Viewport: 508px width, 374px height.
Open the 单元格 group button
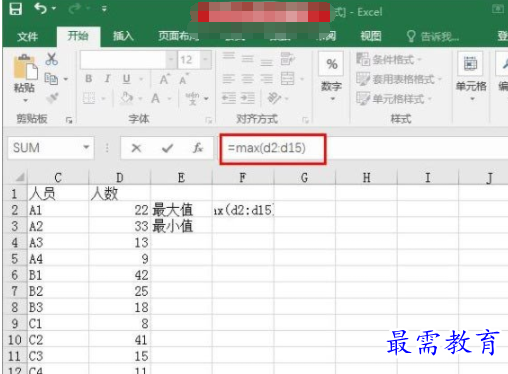point(471,77)
